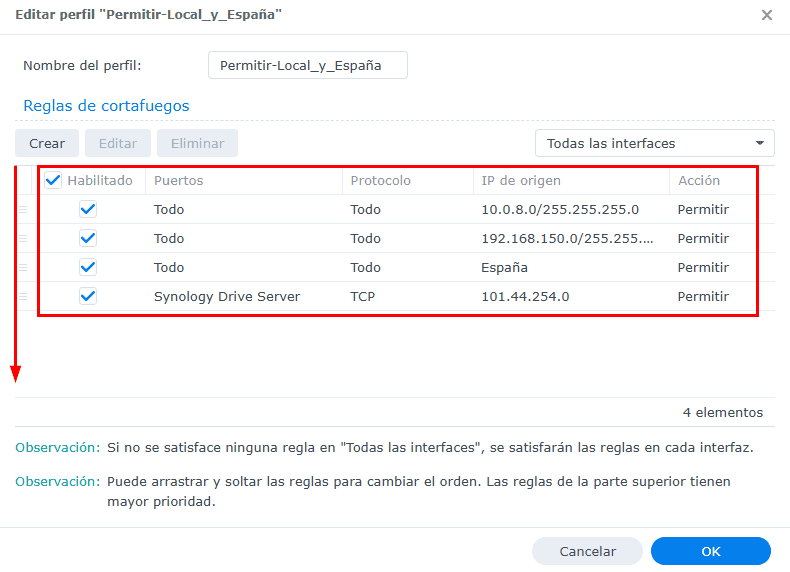Click drag handle of Synology Drive Server rule
This screenshot has width=790, height=572.
pos(24,297)
